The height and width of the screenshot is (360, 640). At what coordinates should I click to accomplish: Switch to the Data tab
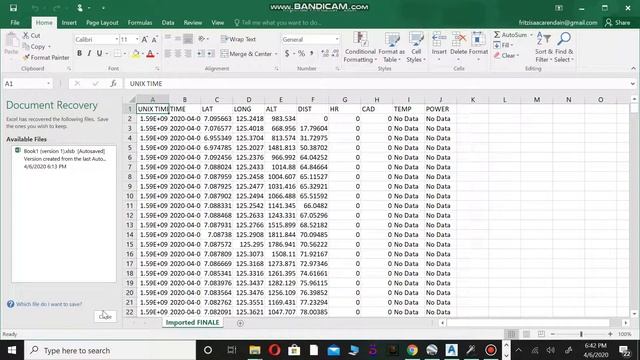(x=168, y=22)
